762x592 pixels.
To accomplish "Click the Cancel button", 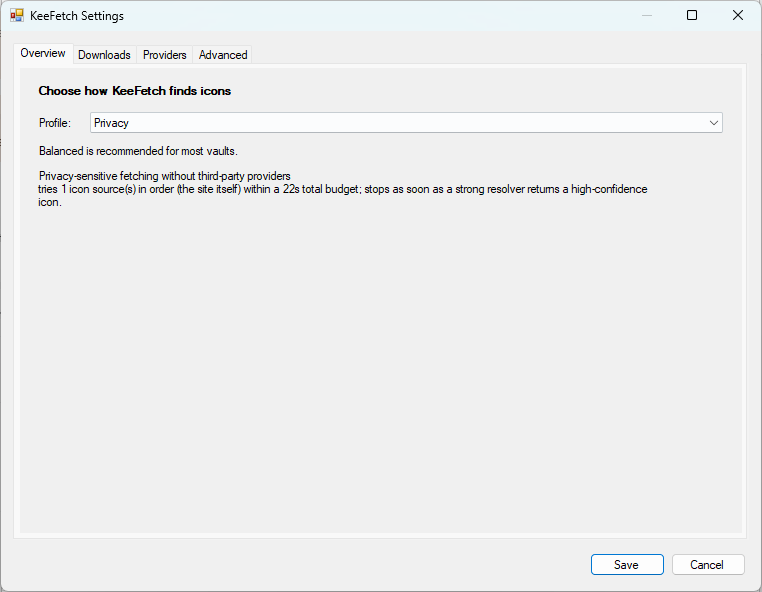I will coord(708,564).
